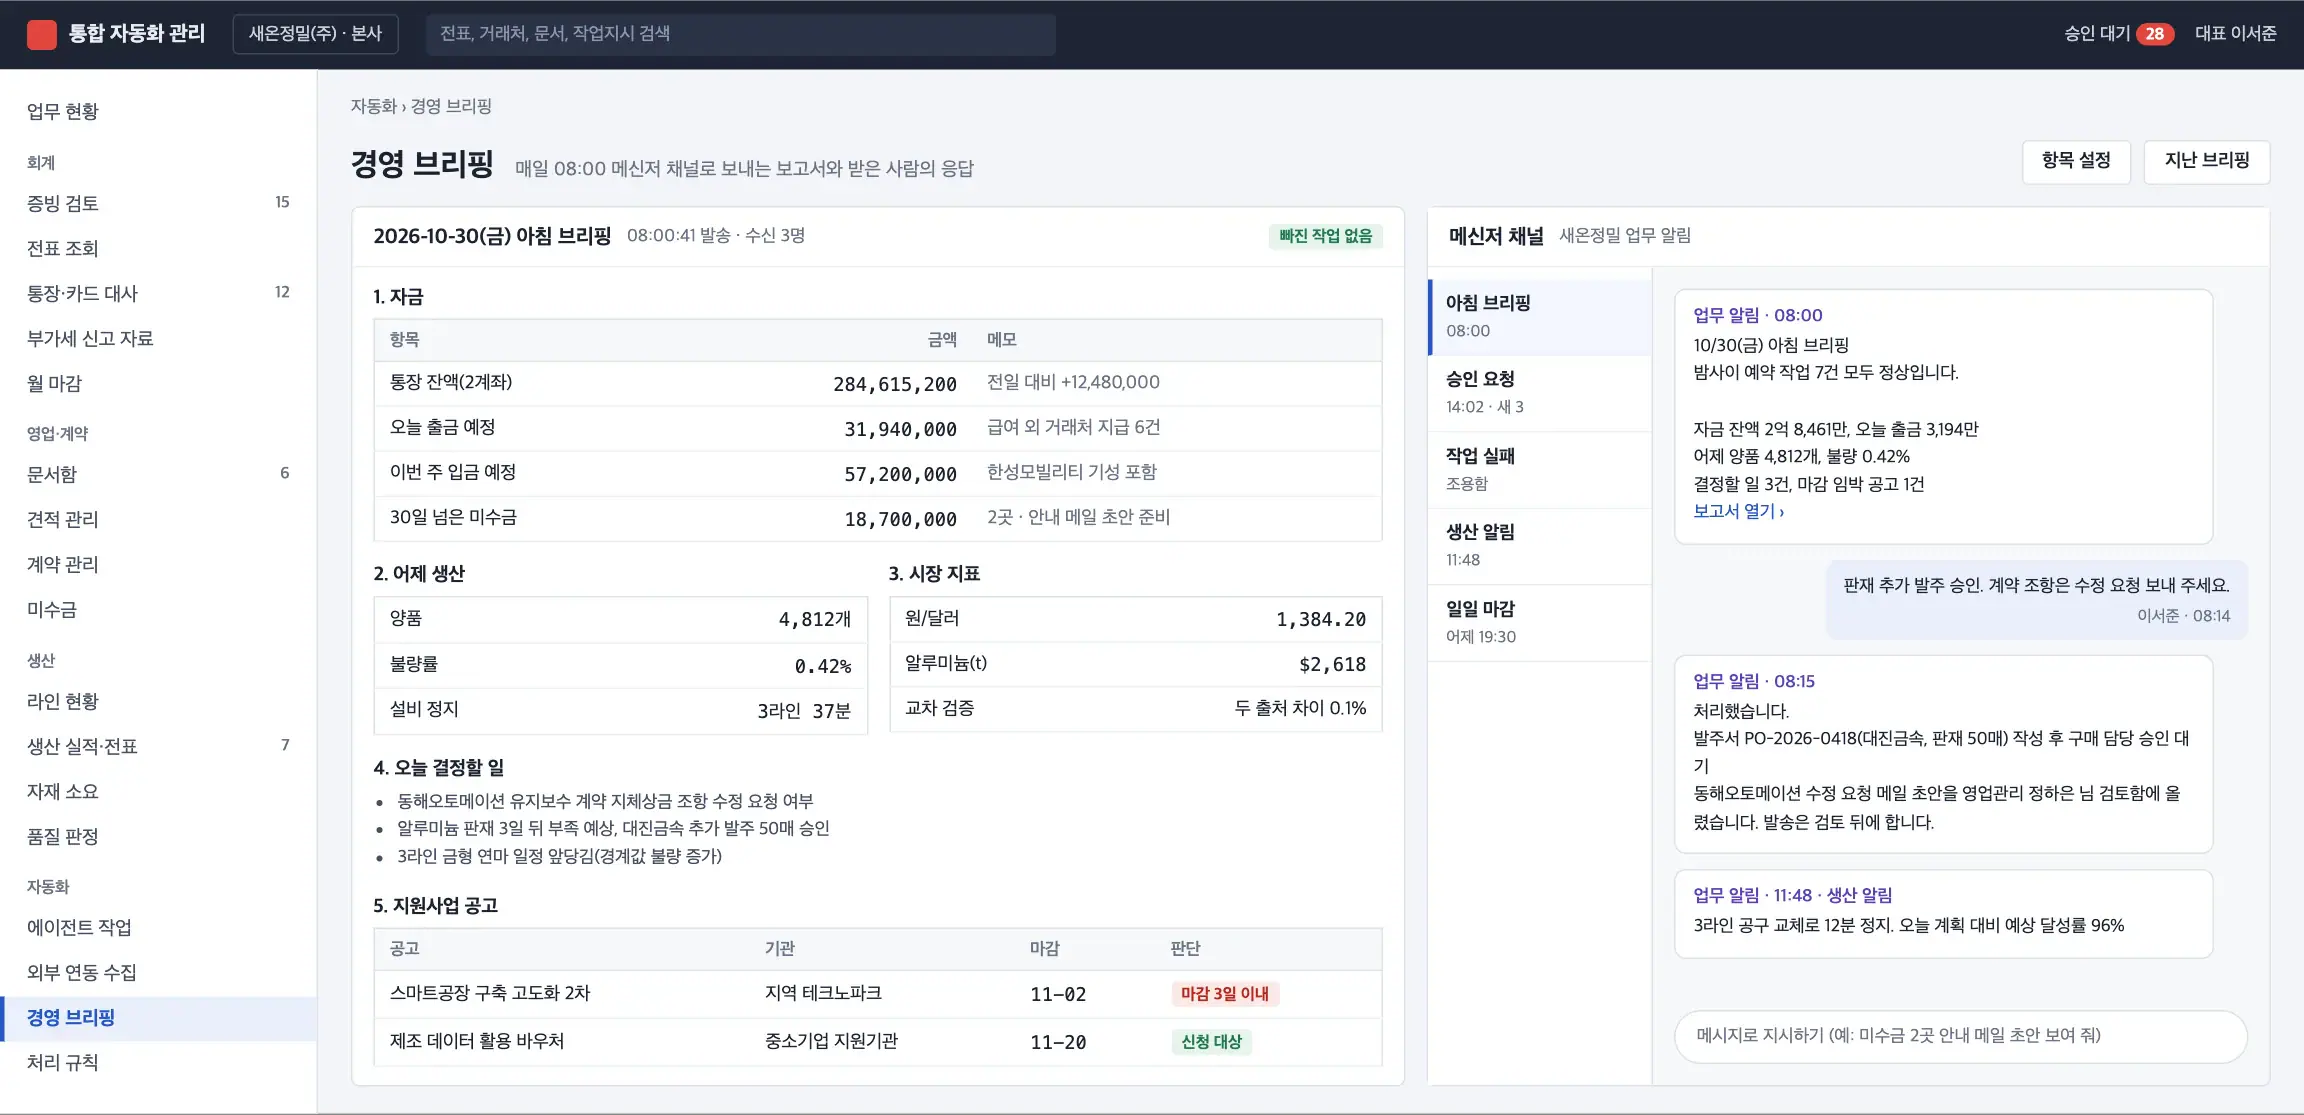
Task: Select the 생산 알림 channel thread
Action: point(1540,546)
